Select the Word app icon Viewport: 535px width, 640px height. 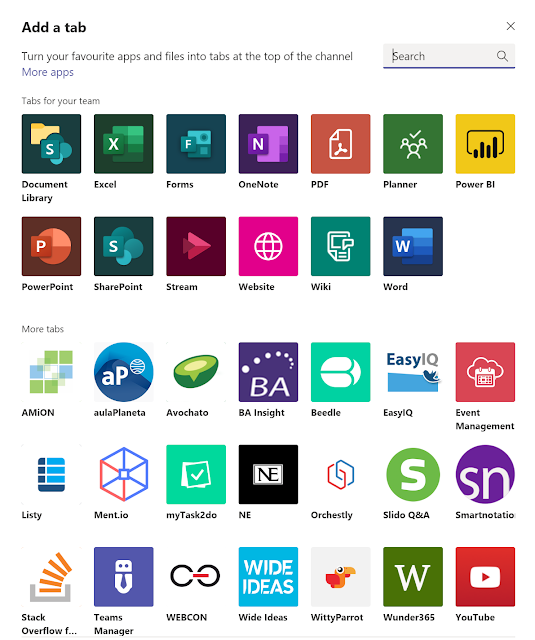413,246
